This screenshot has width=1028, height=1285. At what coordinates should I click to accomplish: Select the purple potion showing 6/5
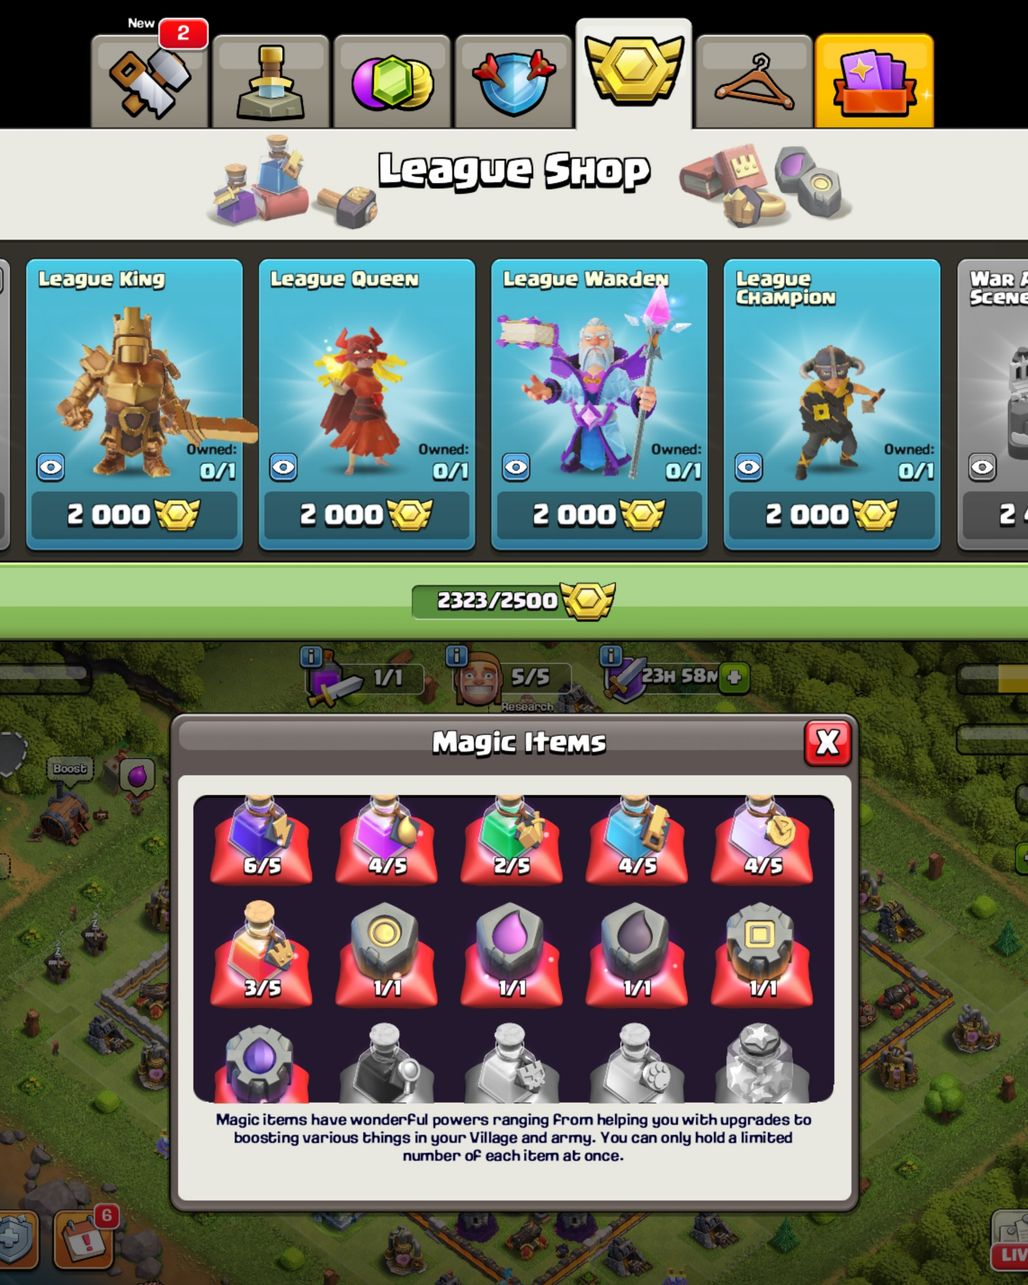(x=261, y=840)
